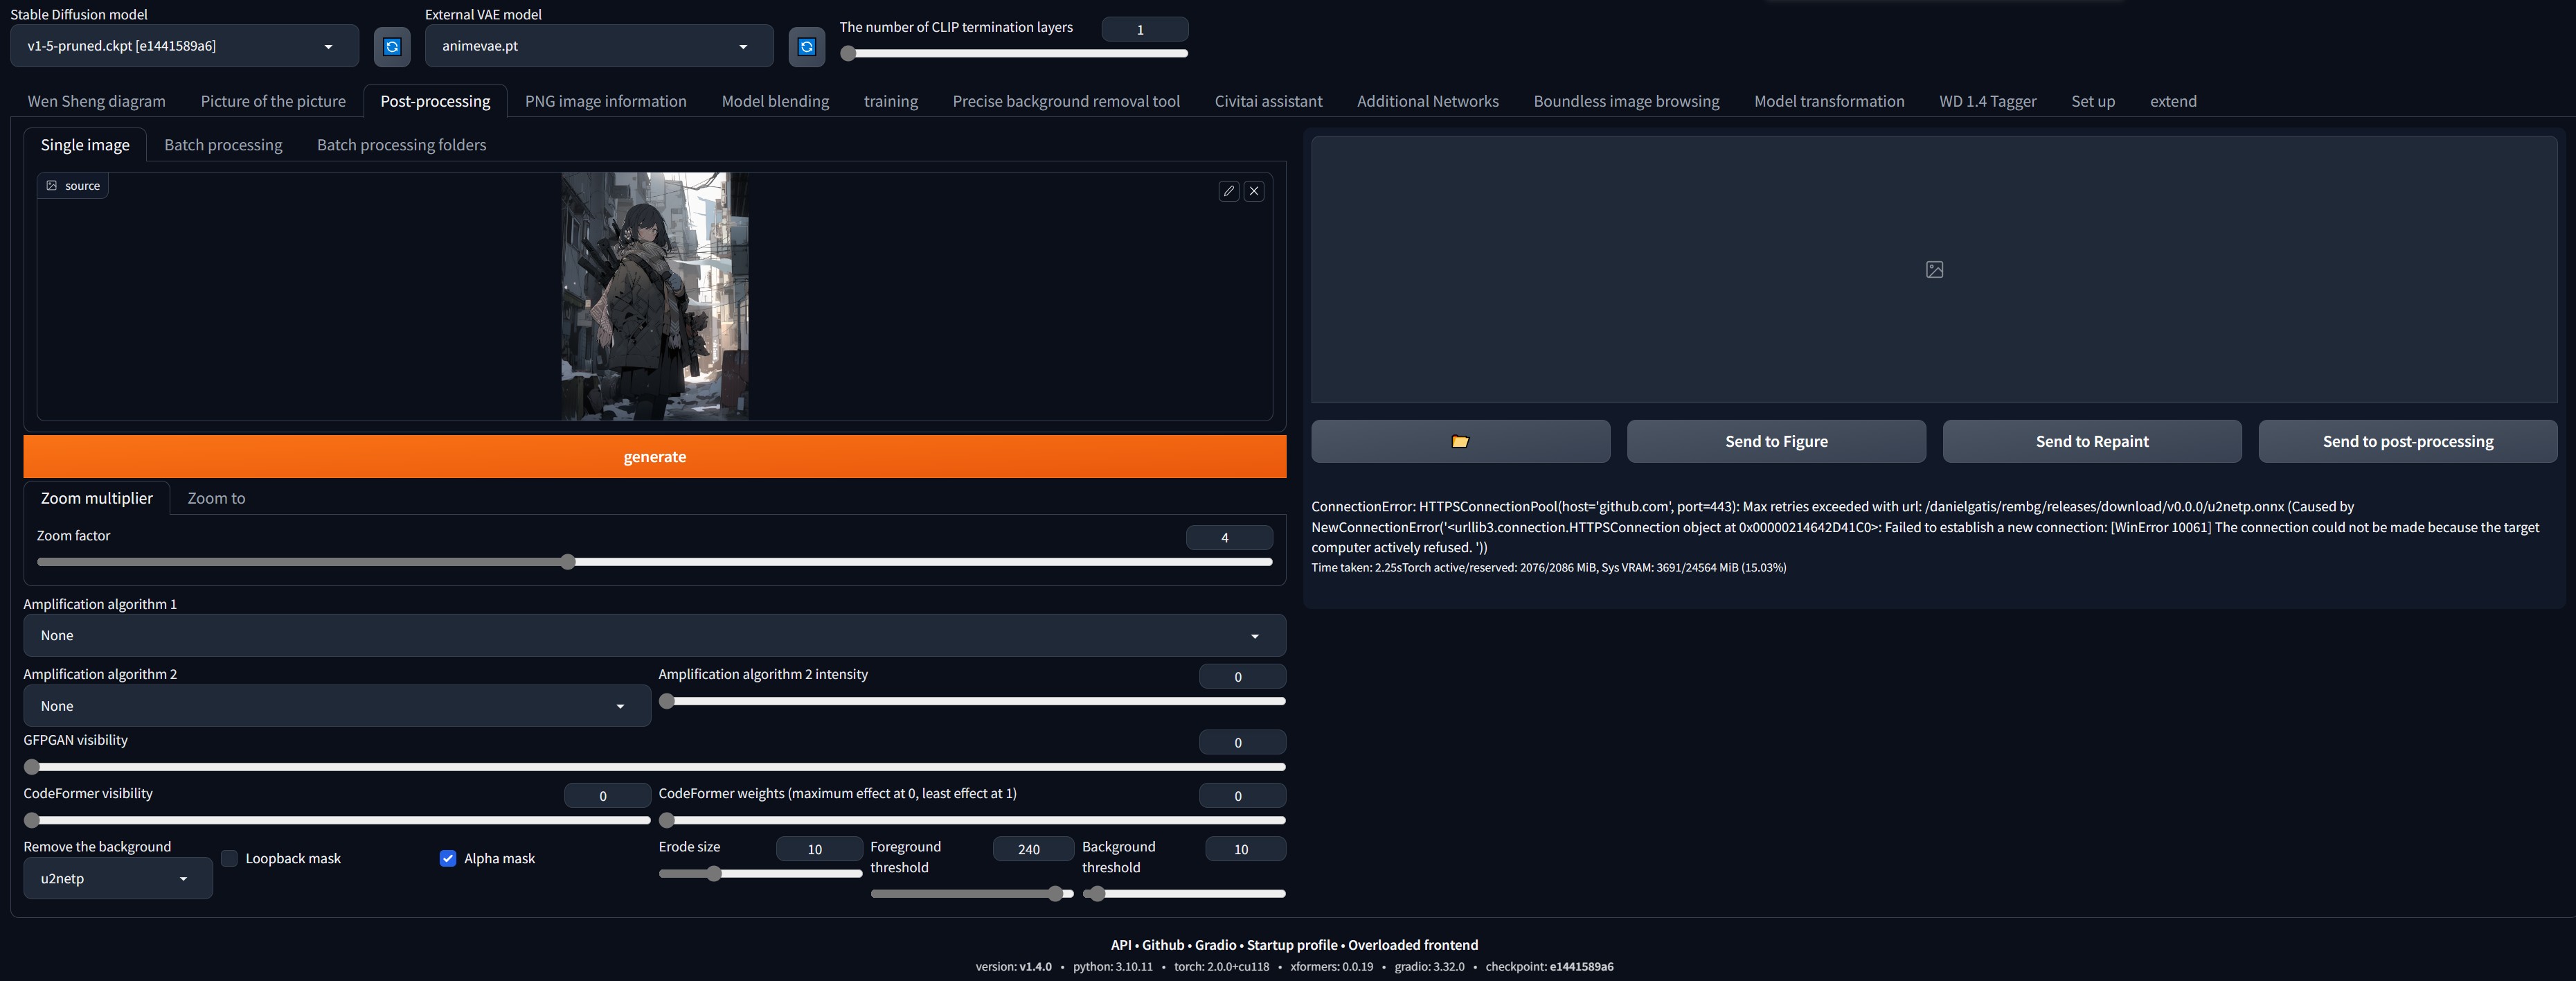Switch to the Batch processing tab
Image resolution: width=2576 pixels, height=981 pixels.
pyautogui.click(x=222, y=144)
